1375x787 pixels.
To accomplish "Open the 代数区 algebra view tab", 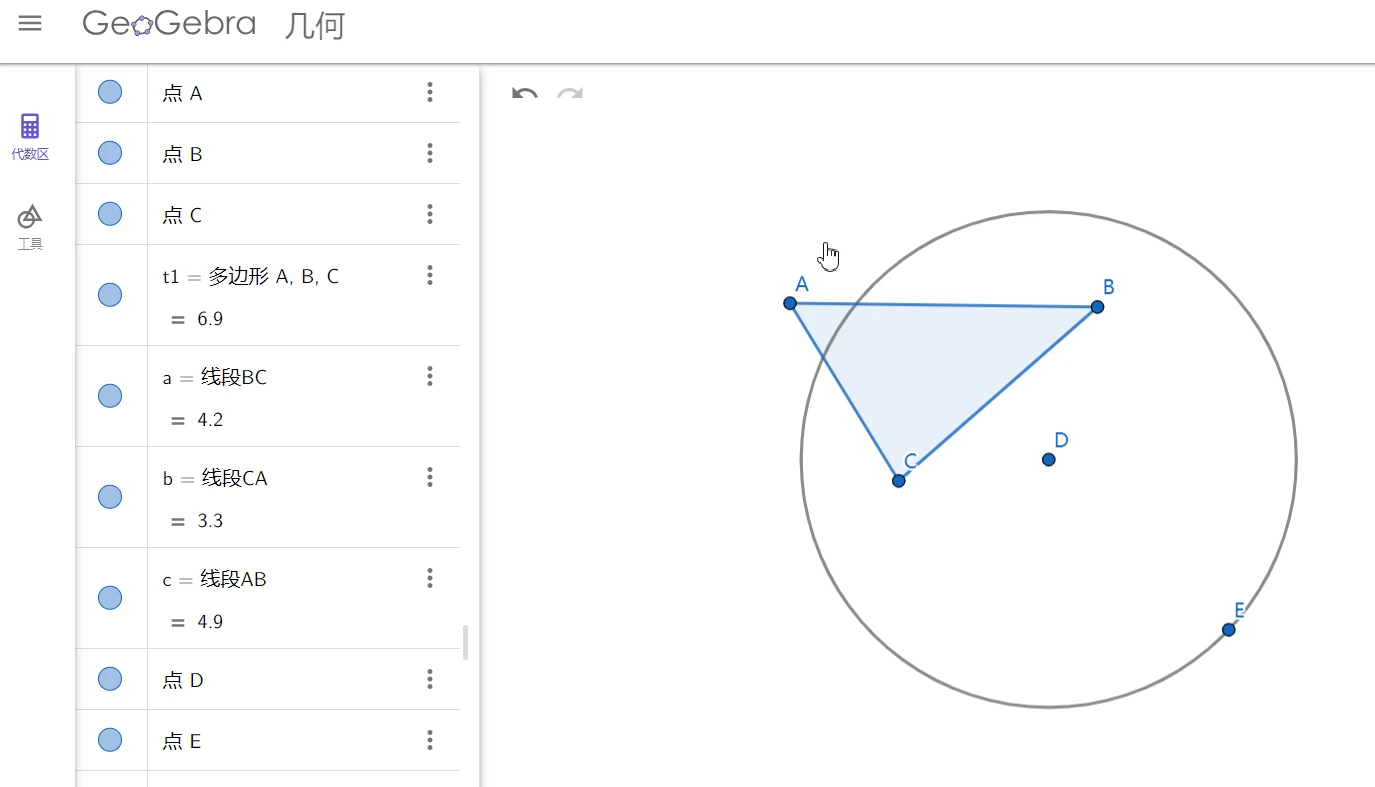I will [x=30, y=137].
